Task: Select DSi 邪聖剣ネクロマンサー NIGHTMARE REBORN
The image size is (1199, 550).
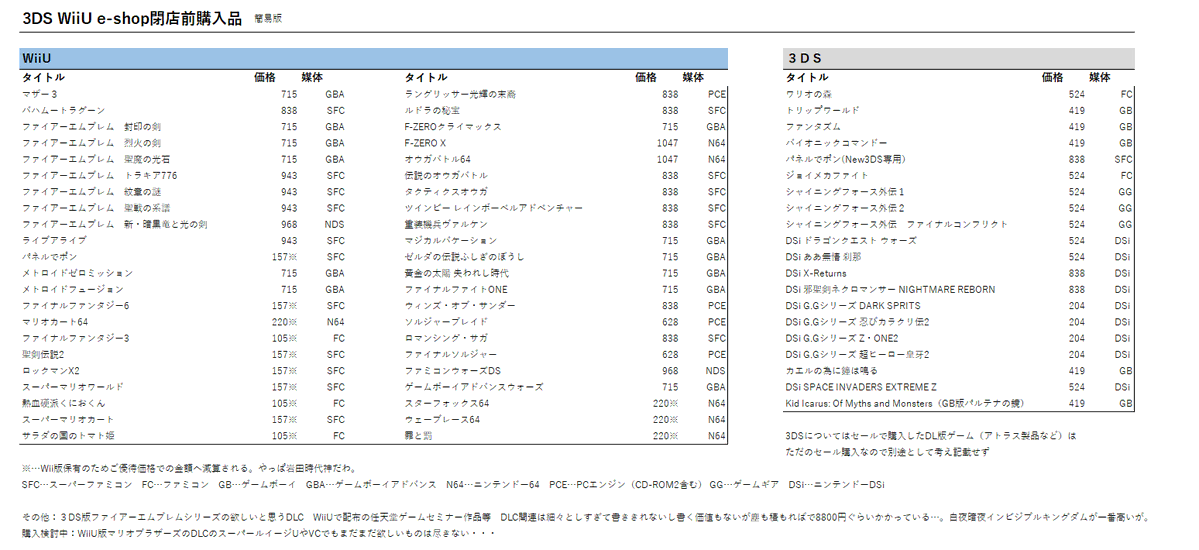Action: 891,289
